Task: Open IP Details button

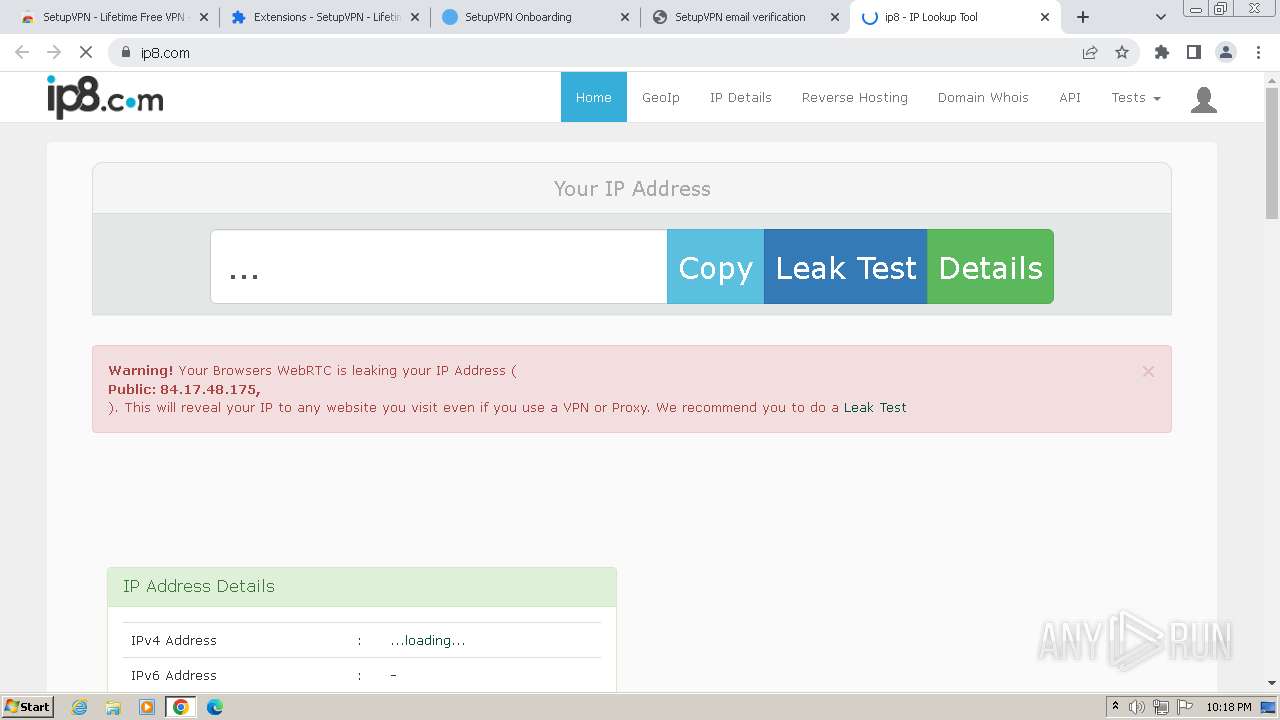Action: (990, 267)
